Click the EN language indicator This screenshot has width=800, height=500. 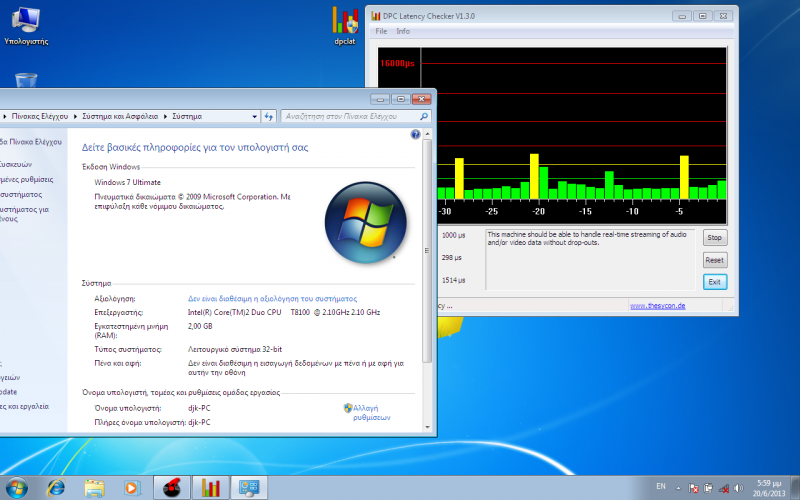[x=661, y=486]
